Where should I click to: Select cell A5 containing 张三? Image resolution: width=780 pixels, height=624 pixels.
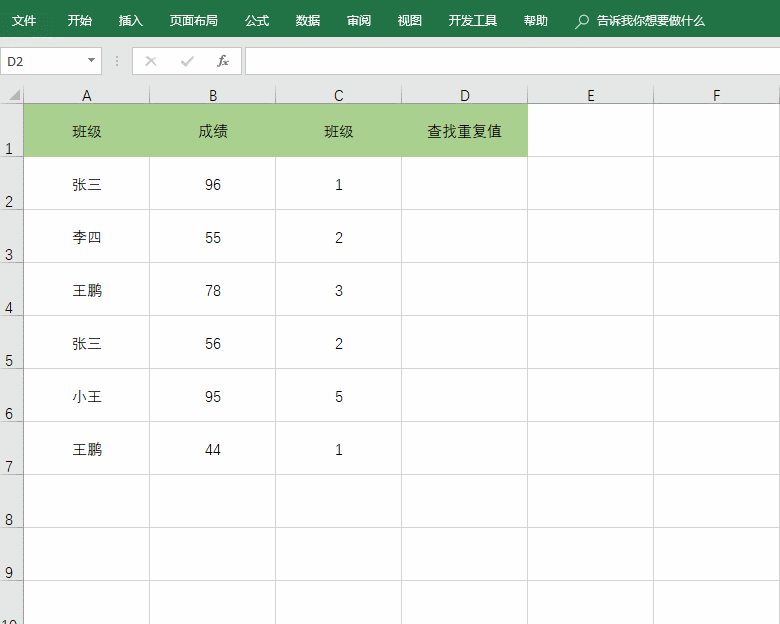coord(87,342)
